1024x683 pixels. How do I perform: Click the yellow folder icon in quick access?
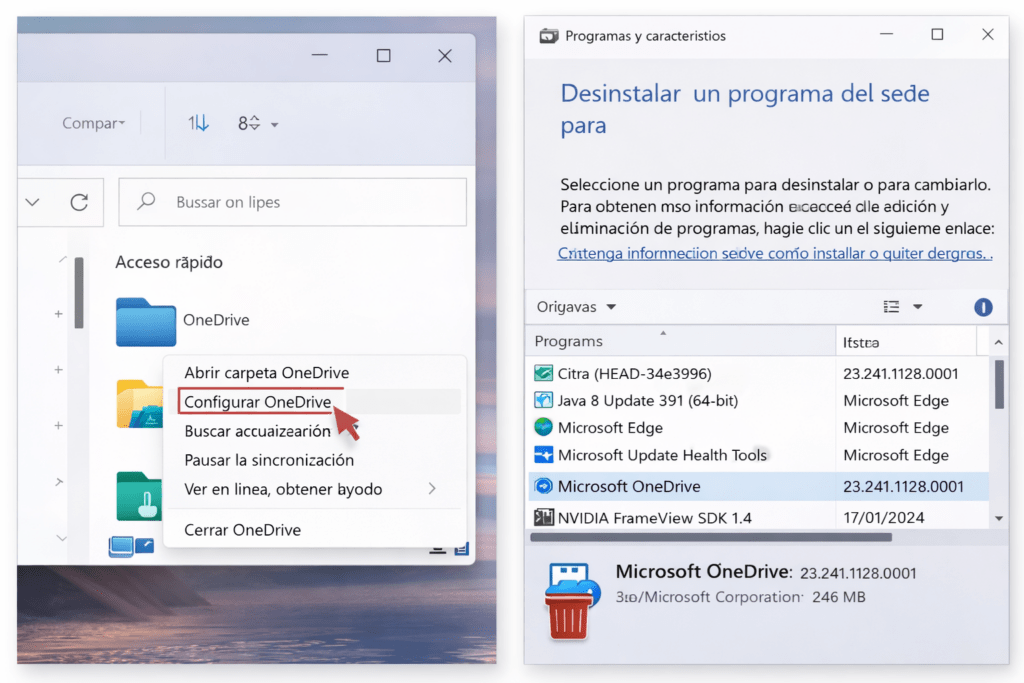[140, 404]
